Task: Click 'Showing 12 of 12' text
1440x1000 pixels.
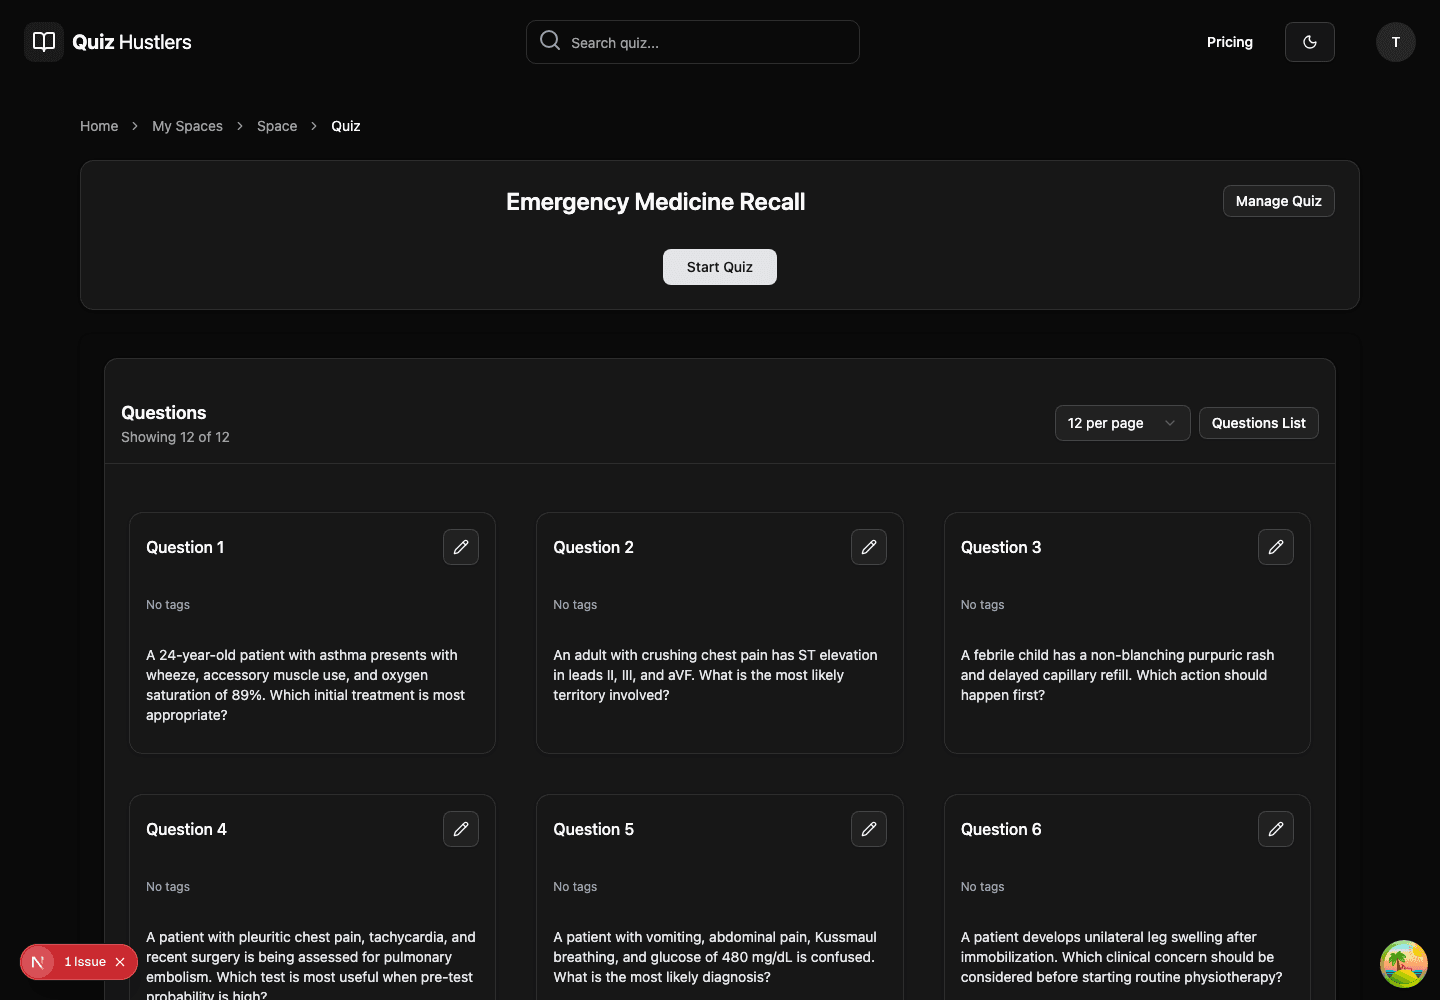Action: click(x=175, y=437)
